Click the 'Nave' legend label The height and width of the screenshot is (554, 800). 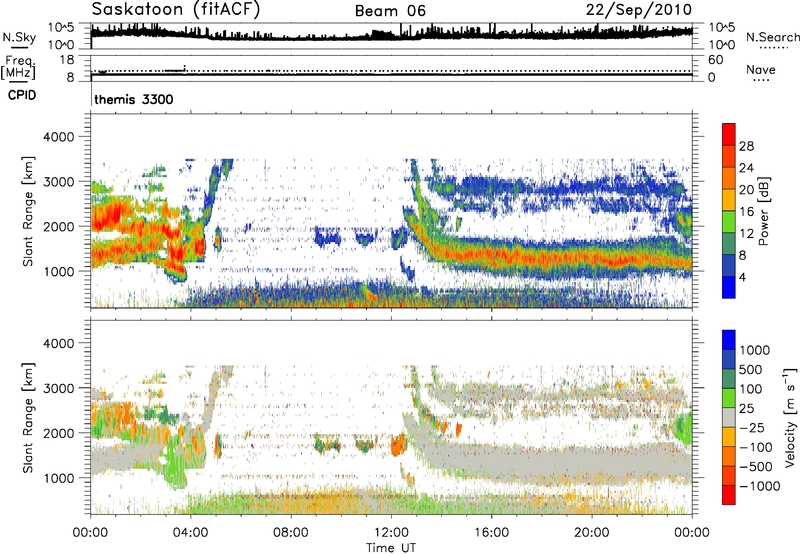761,69
